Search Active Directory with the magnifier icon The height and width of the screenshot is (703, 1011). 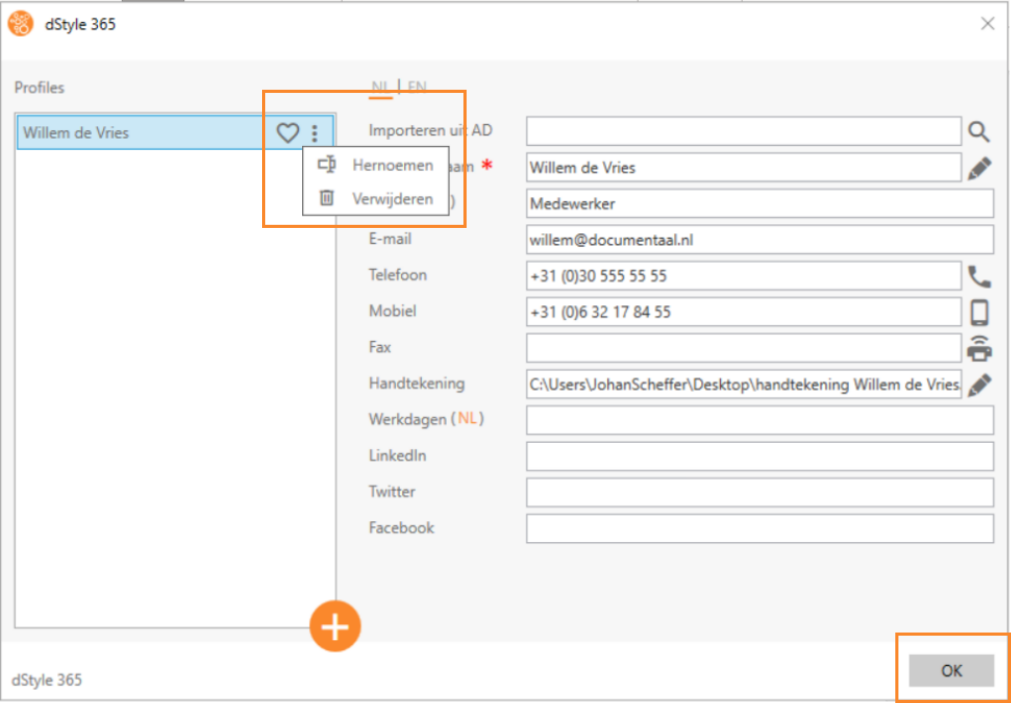point(979,132)
